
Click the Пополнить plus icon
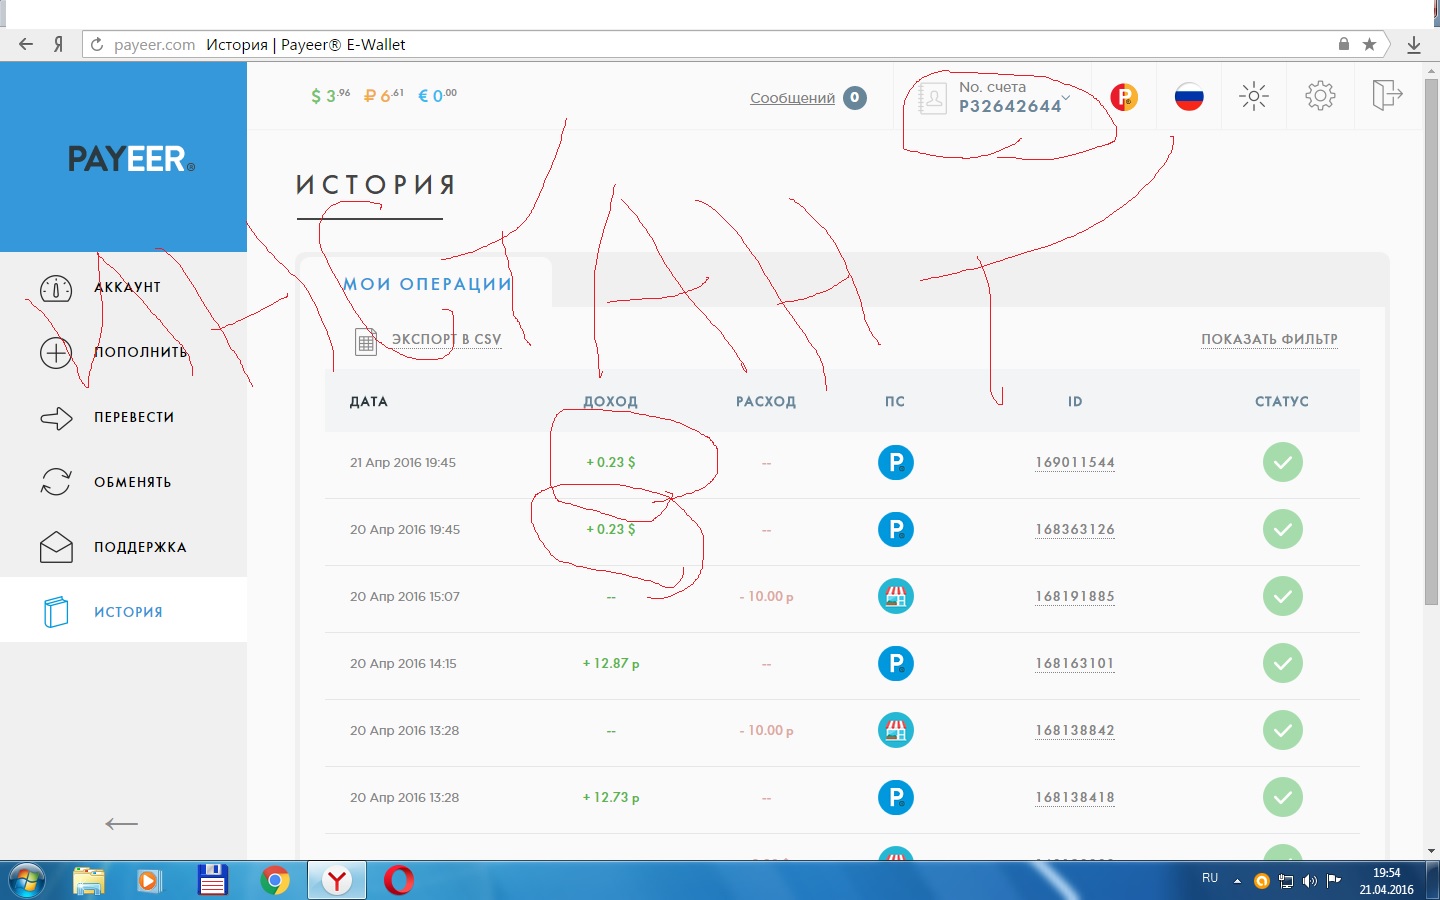tap(56, 353)
